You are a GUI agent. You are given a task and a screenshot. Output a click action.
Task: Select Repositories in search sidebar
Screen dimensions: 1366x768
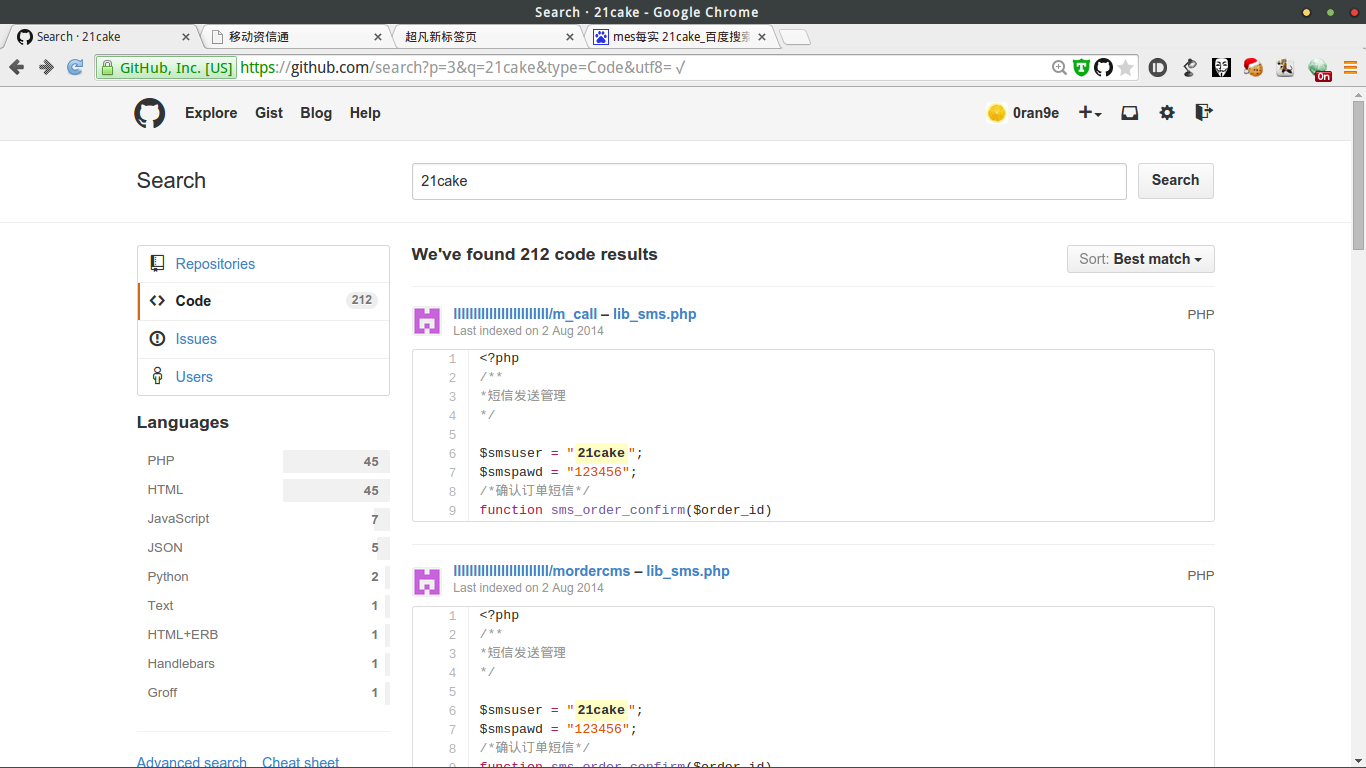coord(263,264)
